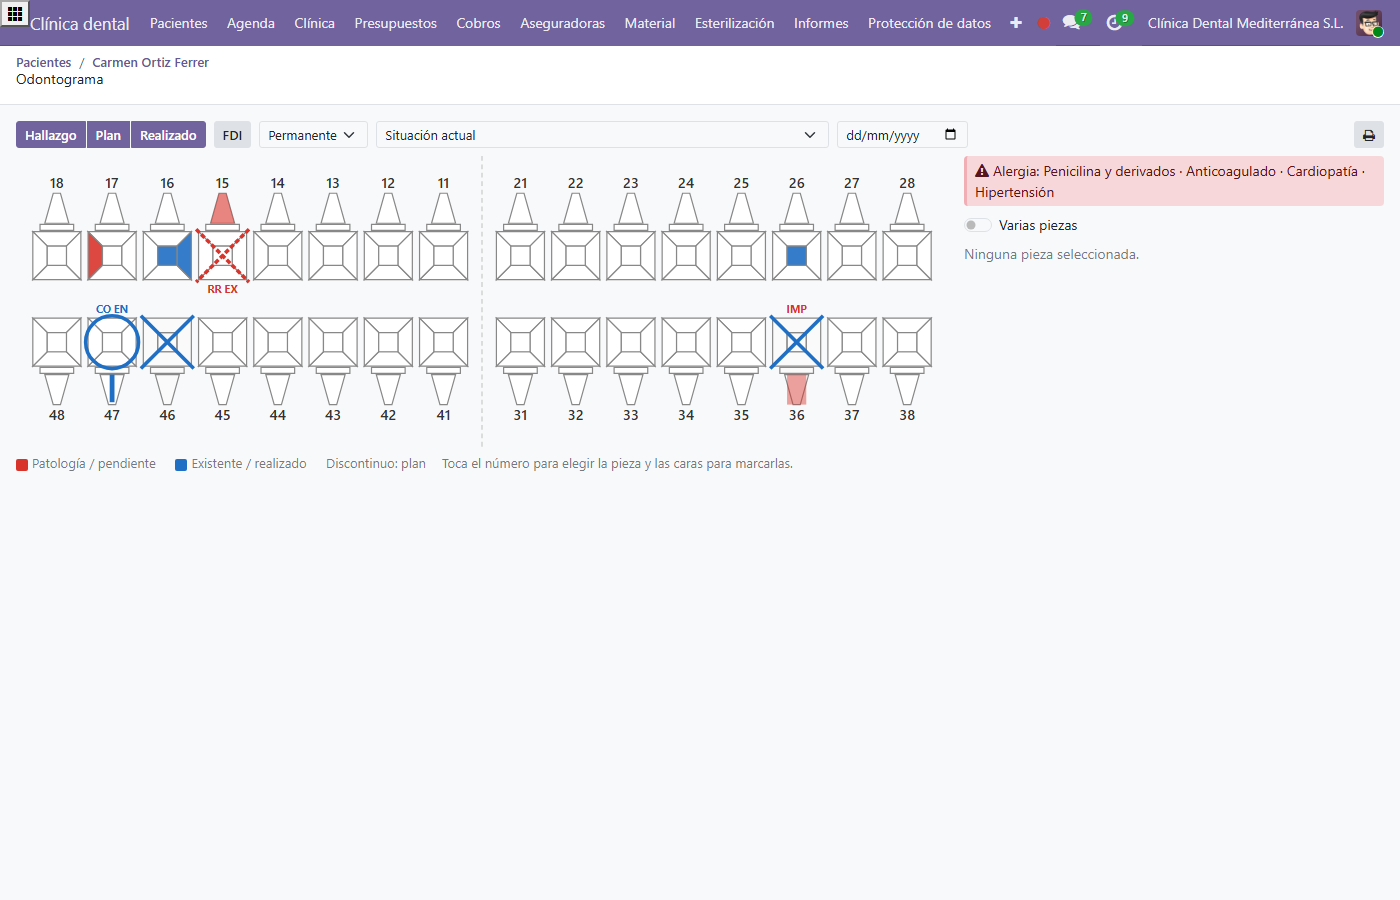The height and width of the screenshot is (900, 1400).
Task: Open the apps grid menu icon
Action: click(x=15, y=14)
